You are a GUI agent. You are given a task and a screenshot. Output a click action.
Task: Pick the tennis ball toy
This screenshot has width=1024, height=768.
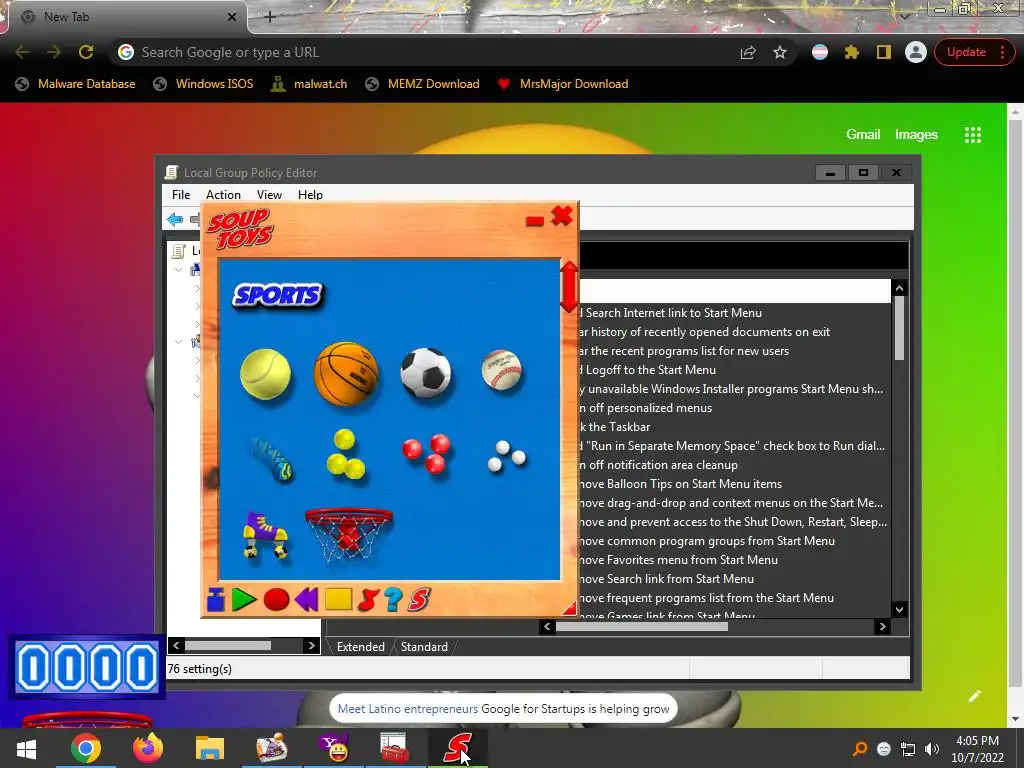click(x=265, y=374)
